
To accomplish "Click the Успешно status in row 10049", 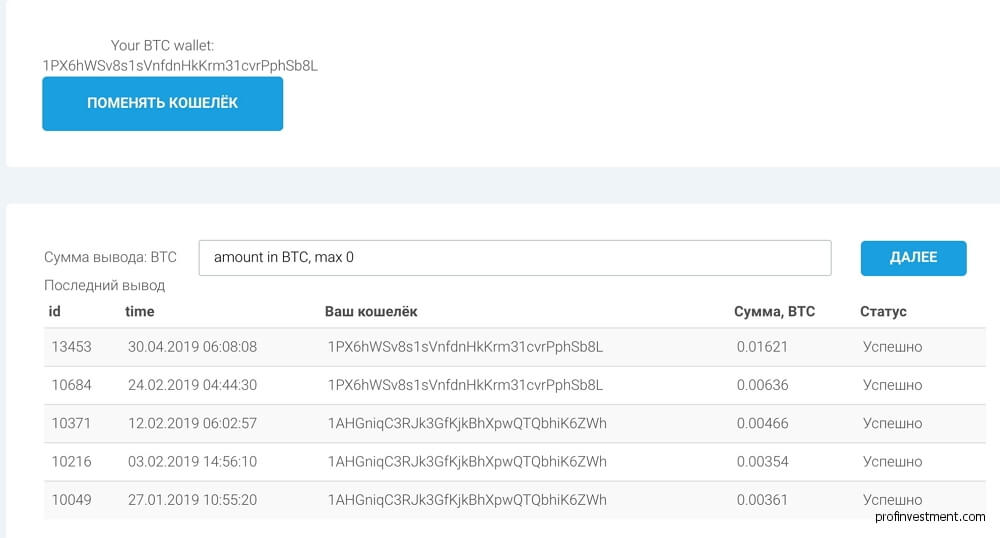I will click(x=893, y=500).
